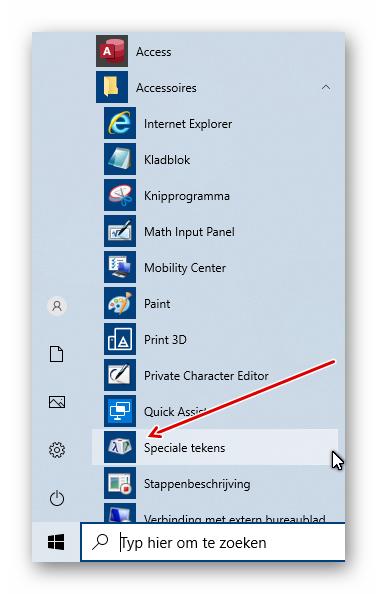Open the Access app icon
Viewport: 377px width, 594px height.
112,51
